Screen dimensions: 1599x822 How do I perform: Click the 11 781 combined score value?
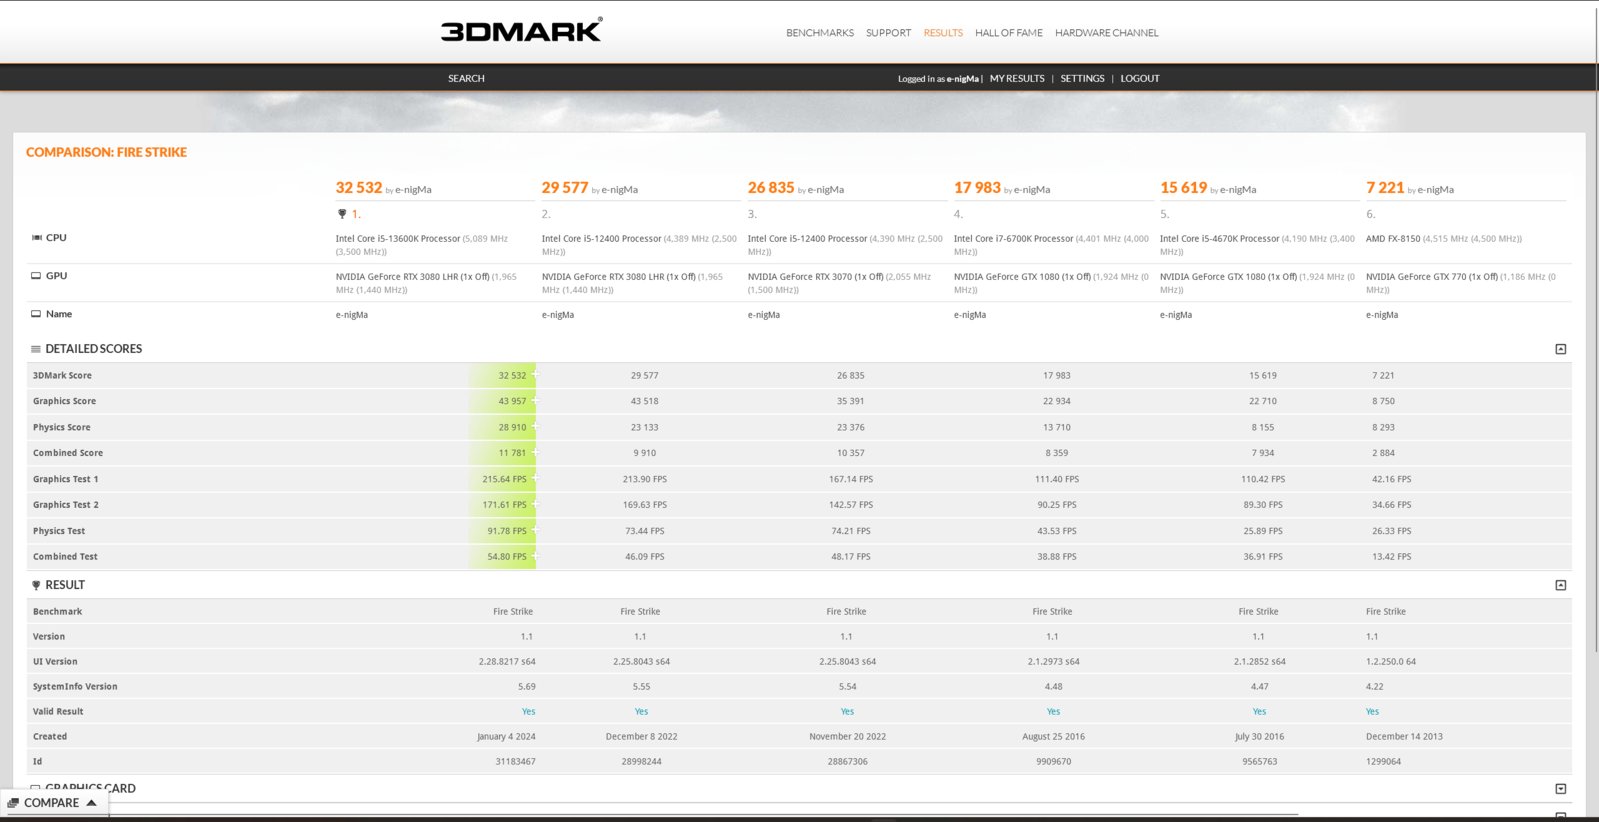pos(512,453)
